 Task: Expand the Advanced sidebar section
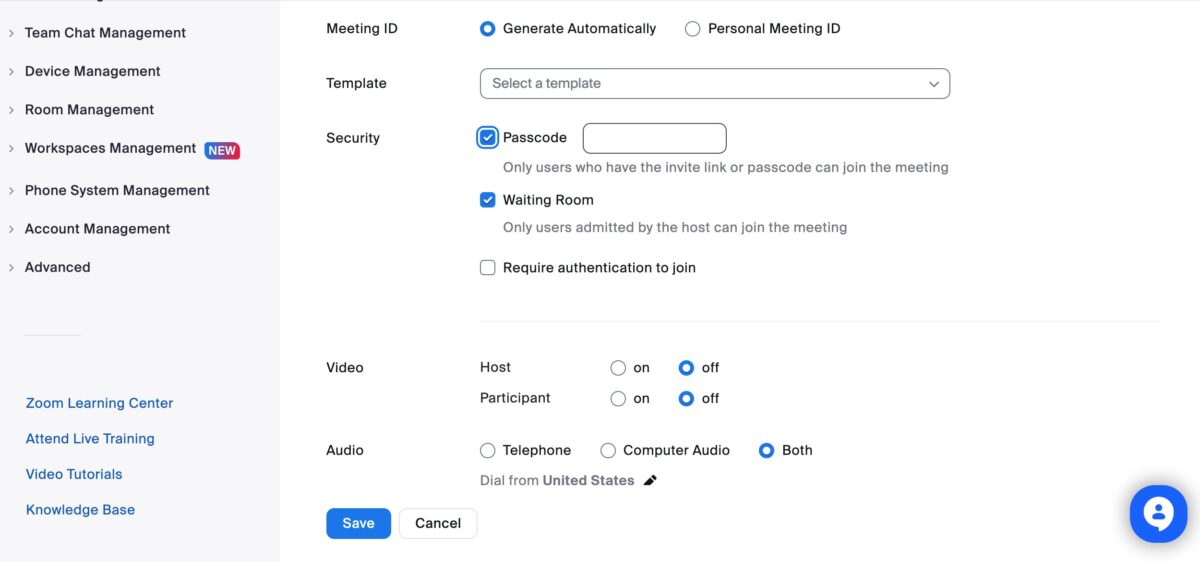[57, 268]
